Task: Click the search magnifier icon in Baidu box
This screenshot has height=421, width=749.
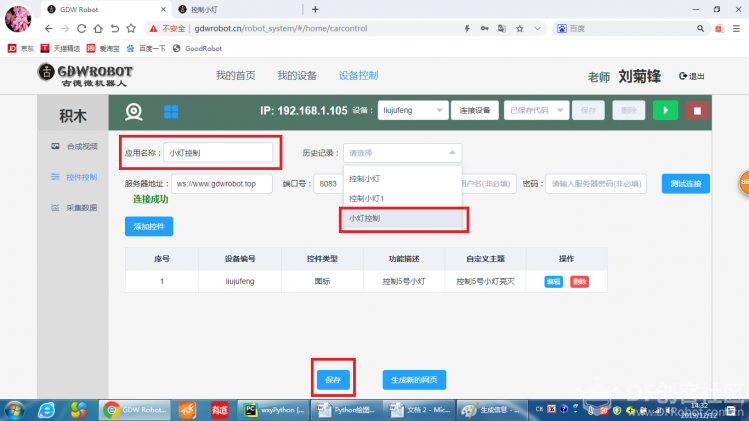Action: point(700,29)
